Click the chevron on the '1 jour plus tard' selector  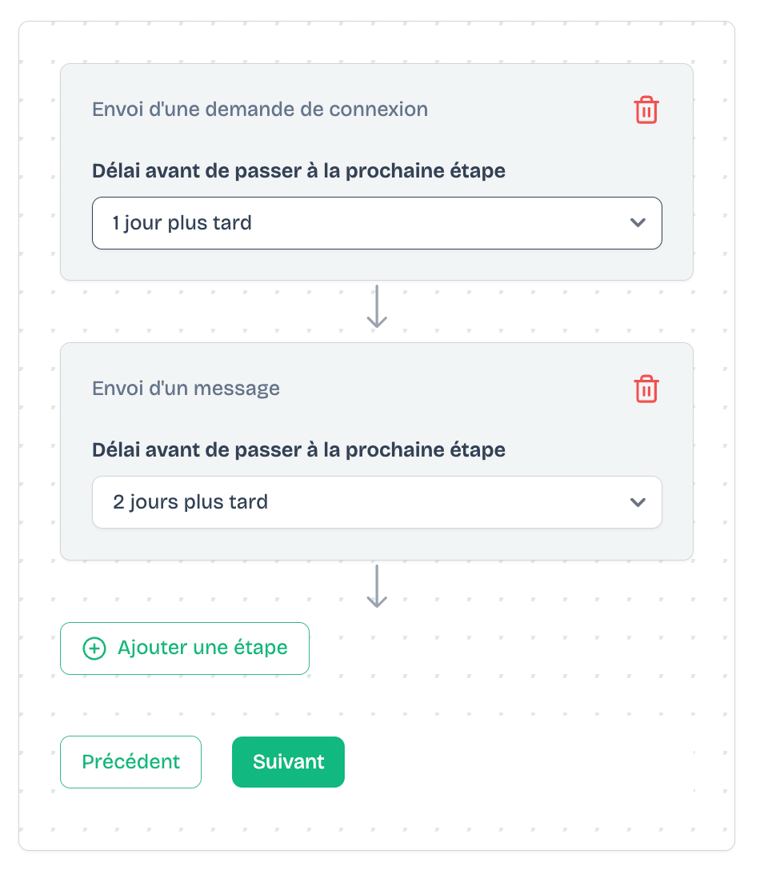638,223
